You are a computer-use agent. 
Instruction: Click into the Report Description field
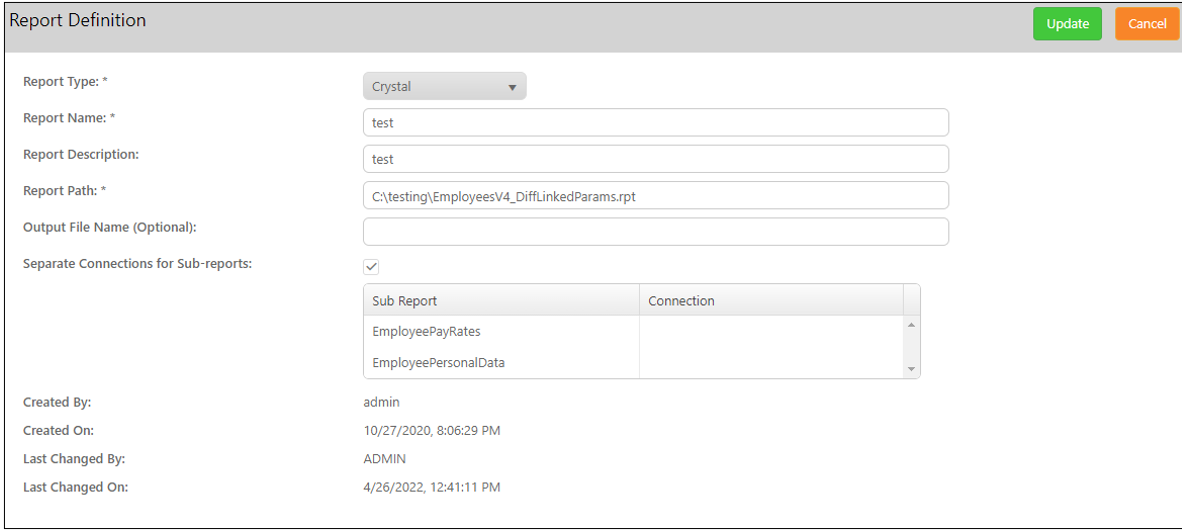[x=656, y=160]
